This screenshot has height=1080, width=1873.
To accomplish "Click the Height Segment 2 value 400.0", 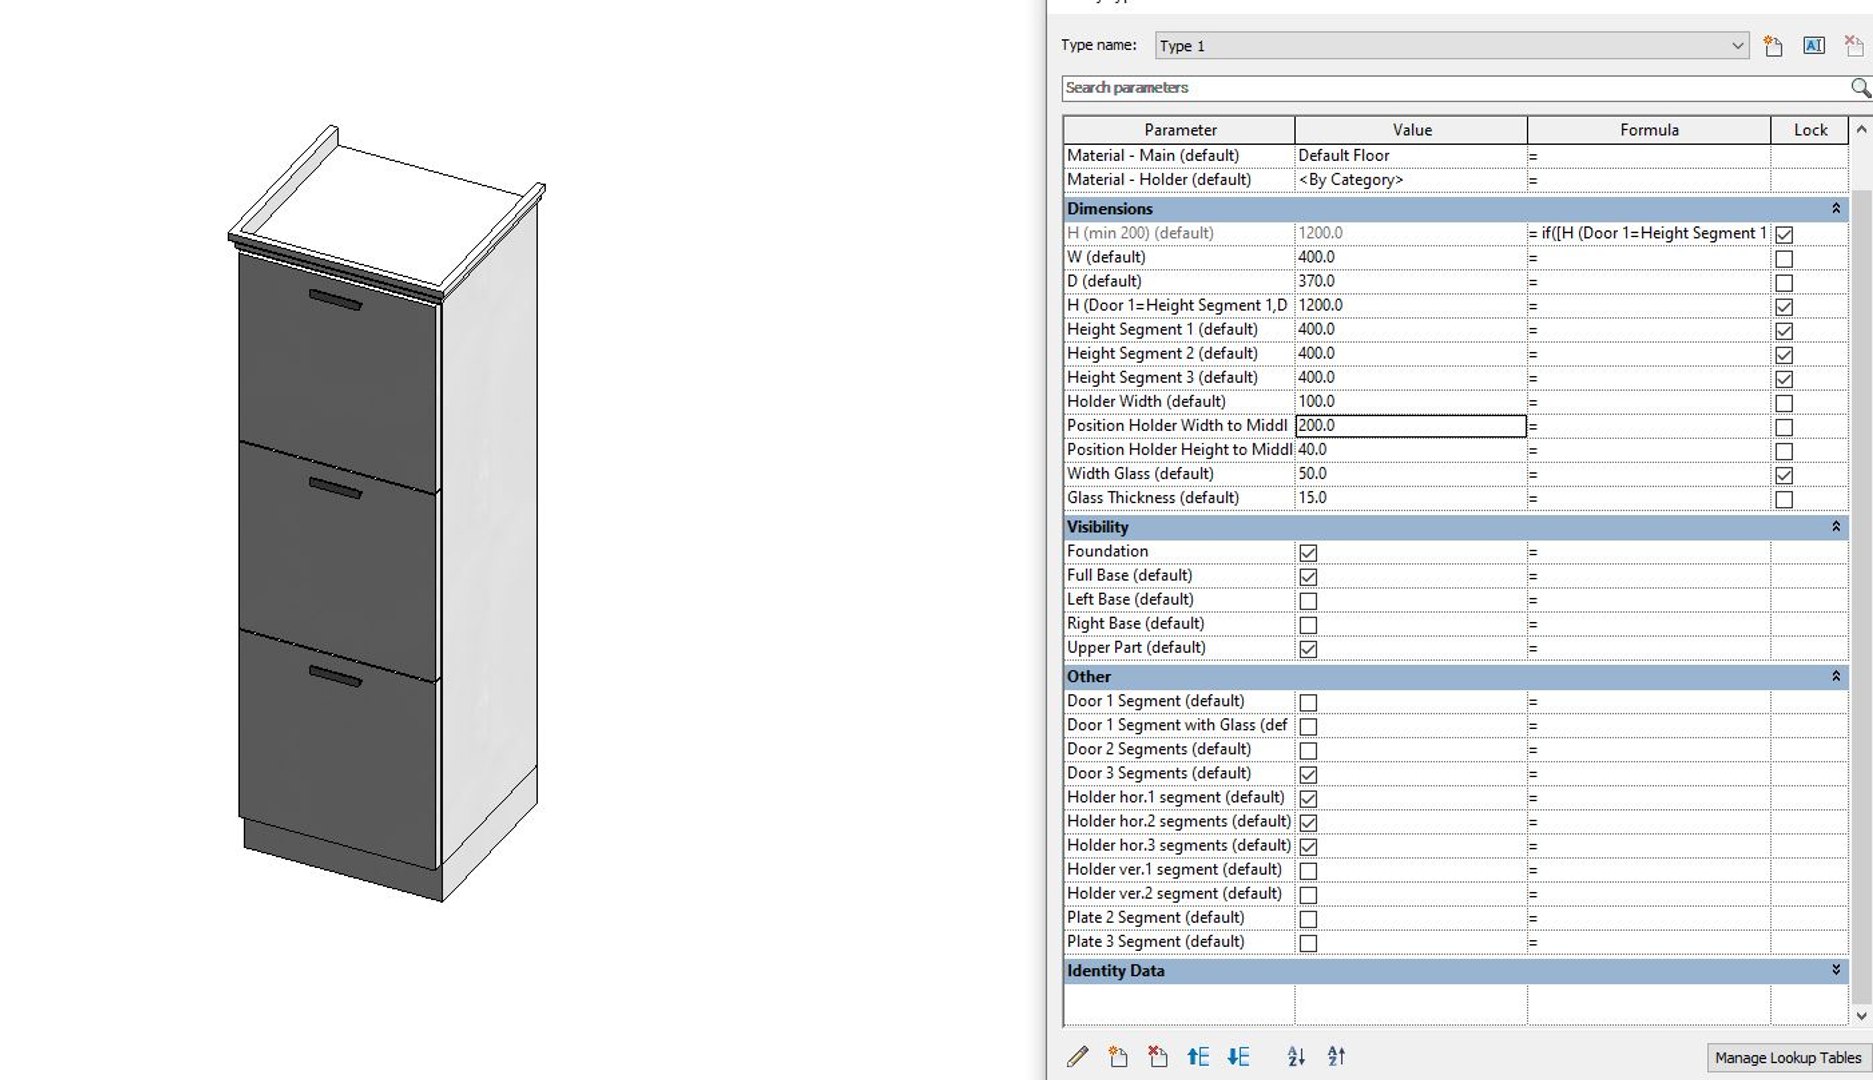I will (x=1411, y=353).
